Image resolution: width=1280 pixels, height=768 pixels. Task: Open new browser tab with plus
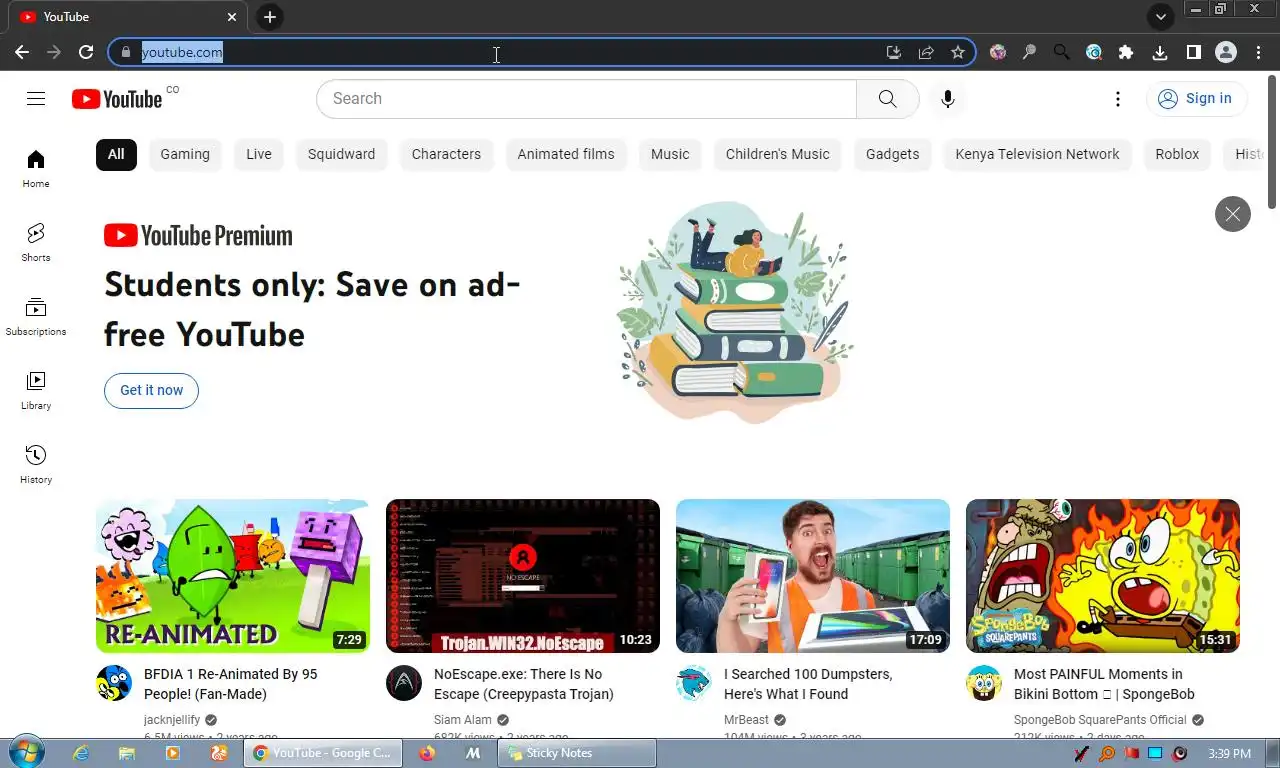269,17
